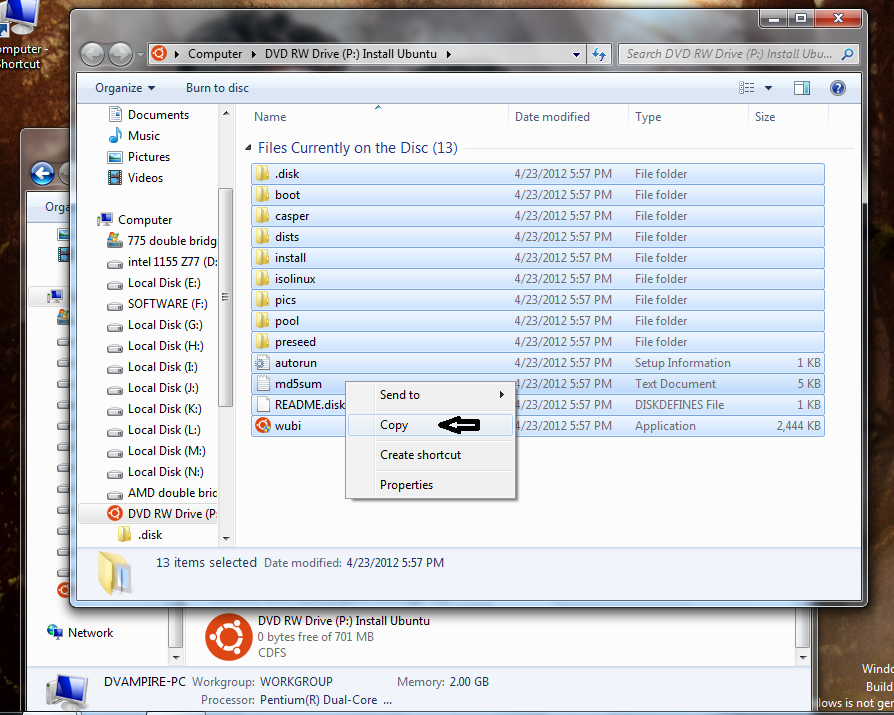Select AMD double bridge drive in navigation pane
Screen dimensions: 894x715
162,493
